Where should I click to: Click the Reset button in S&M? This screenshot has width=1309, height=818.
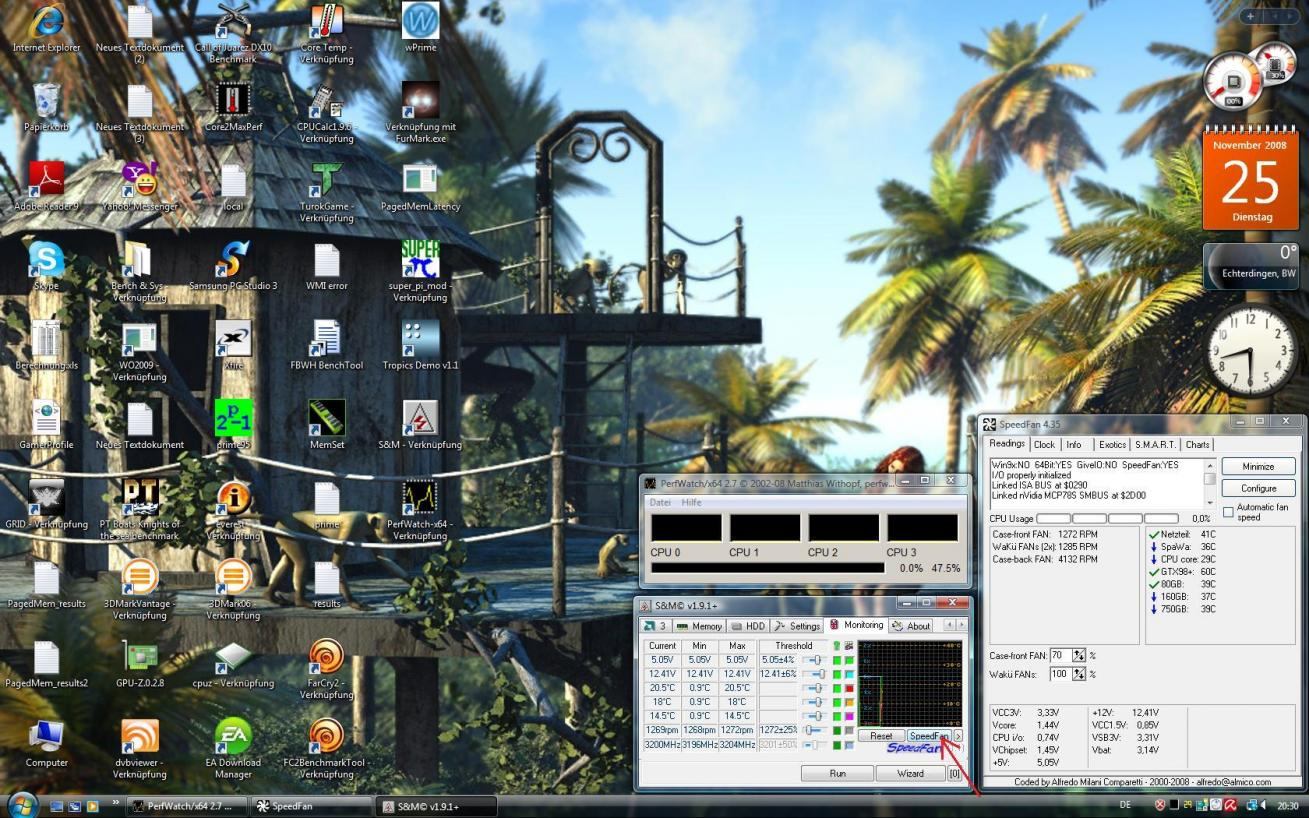click(881, 736)
